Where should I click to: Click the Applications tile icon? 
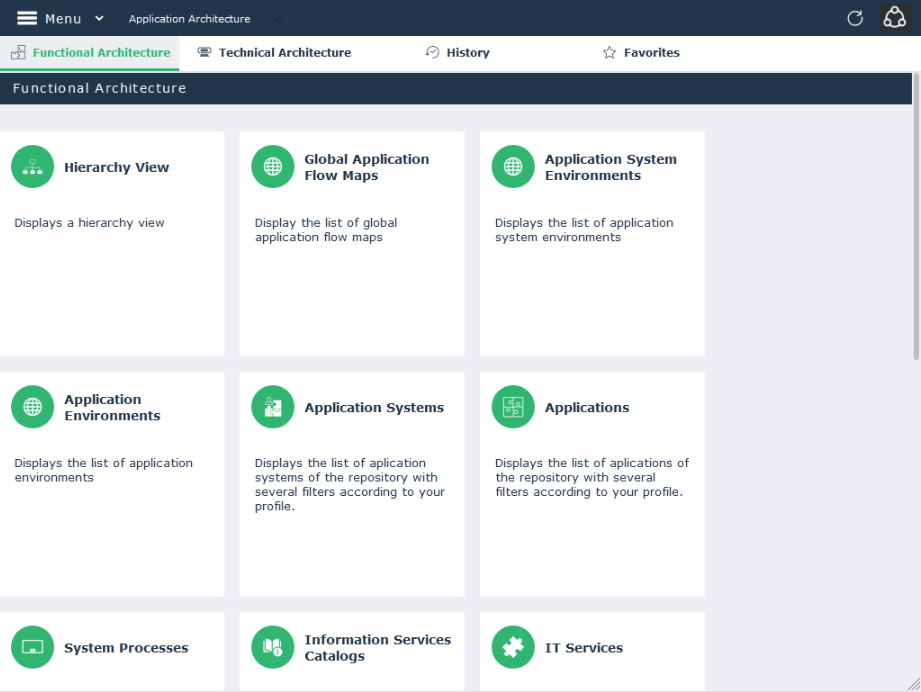point(513,407)
